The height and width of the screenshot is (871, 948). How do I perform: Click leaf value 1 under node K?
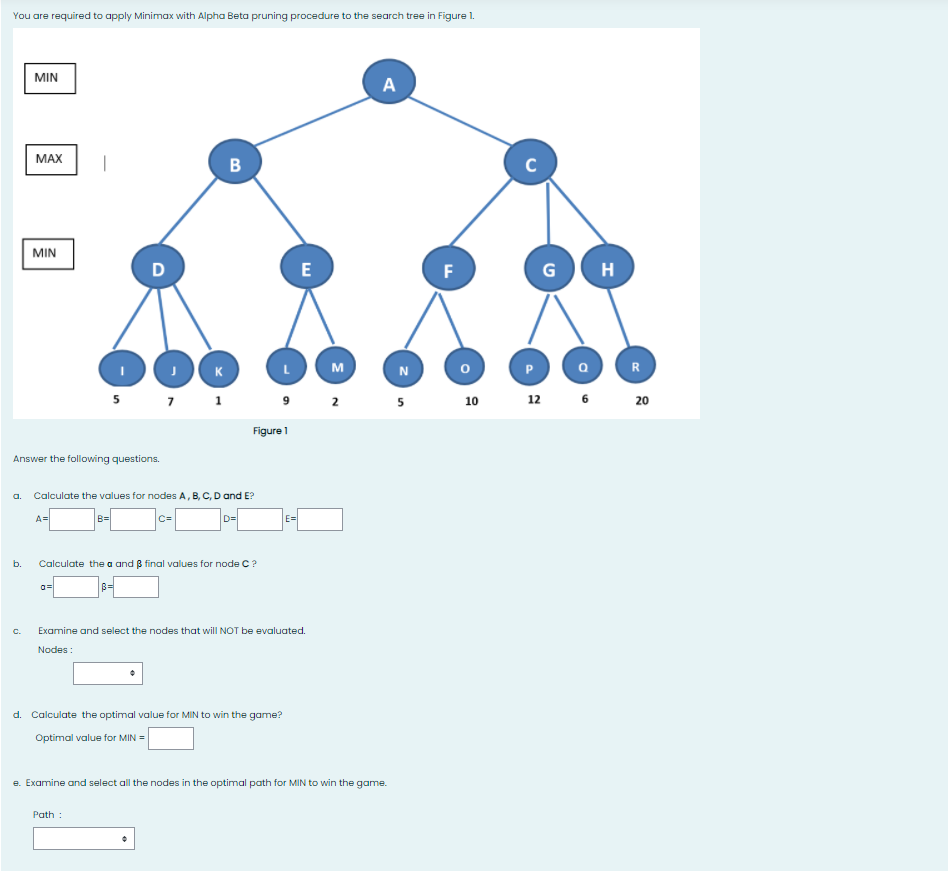(218, 401)
